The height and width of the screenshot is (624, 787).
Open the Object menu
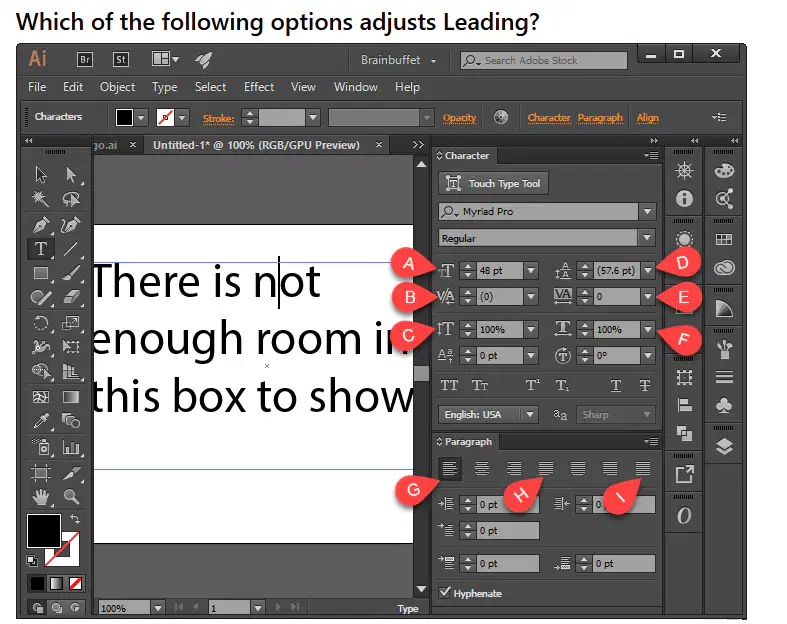coord(117,87)
